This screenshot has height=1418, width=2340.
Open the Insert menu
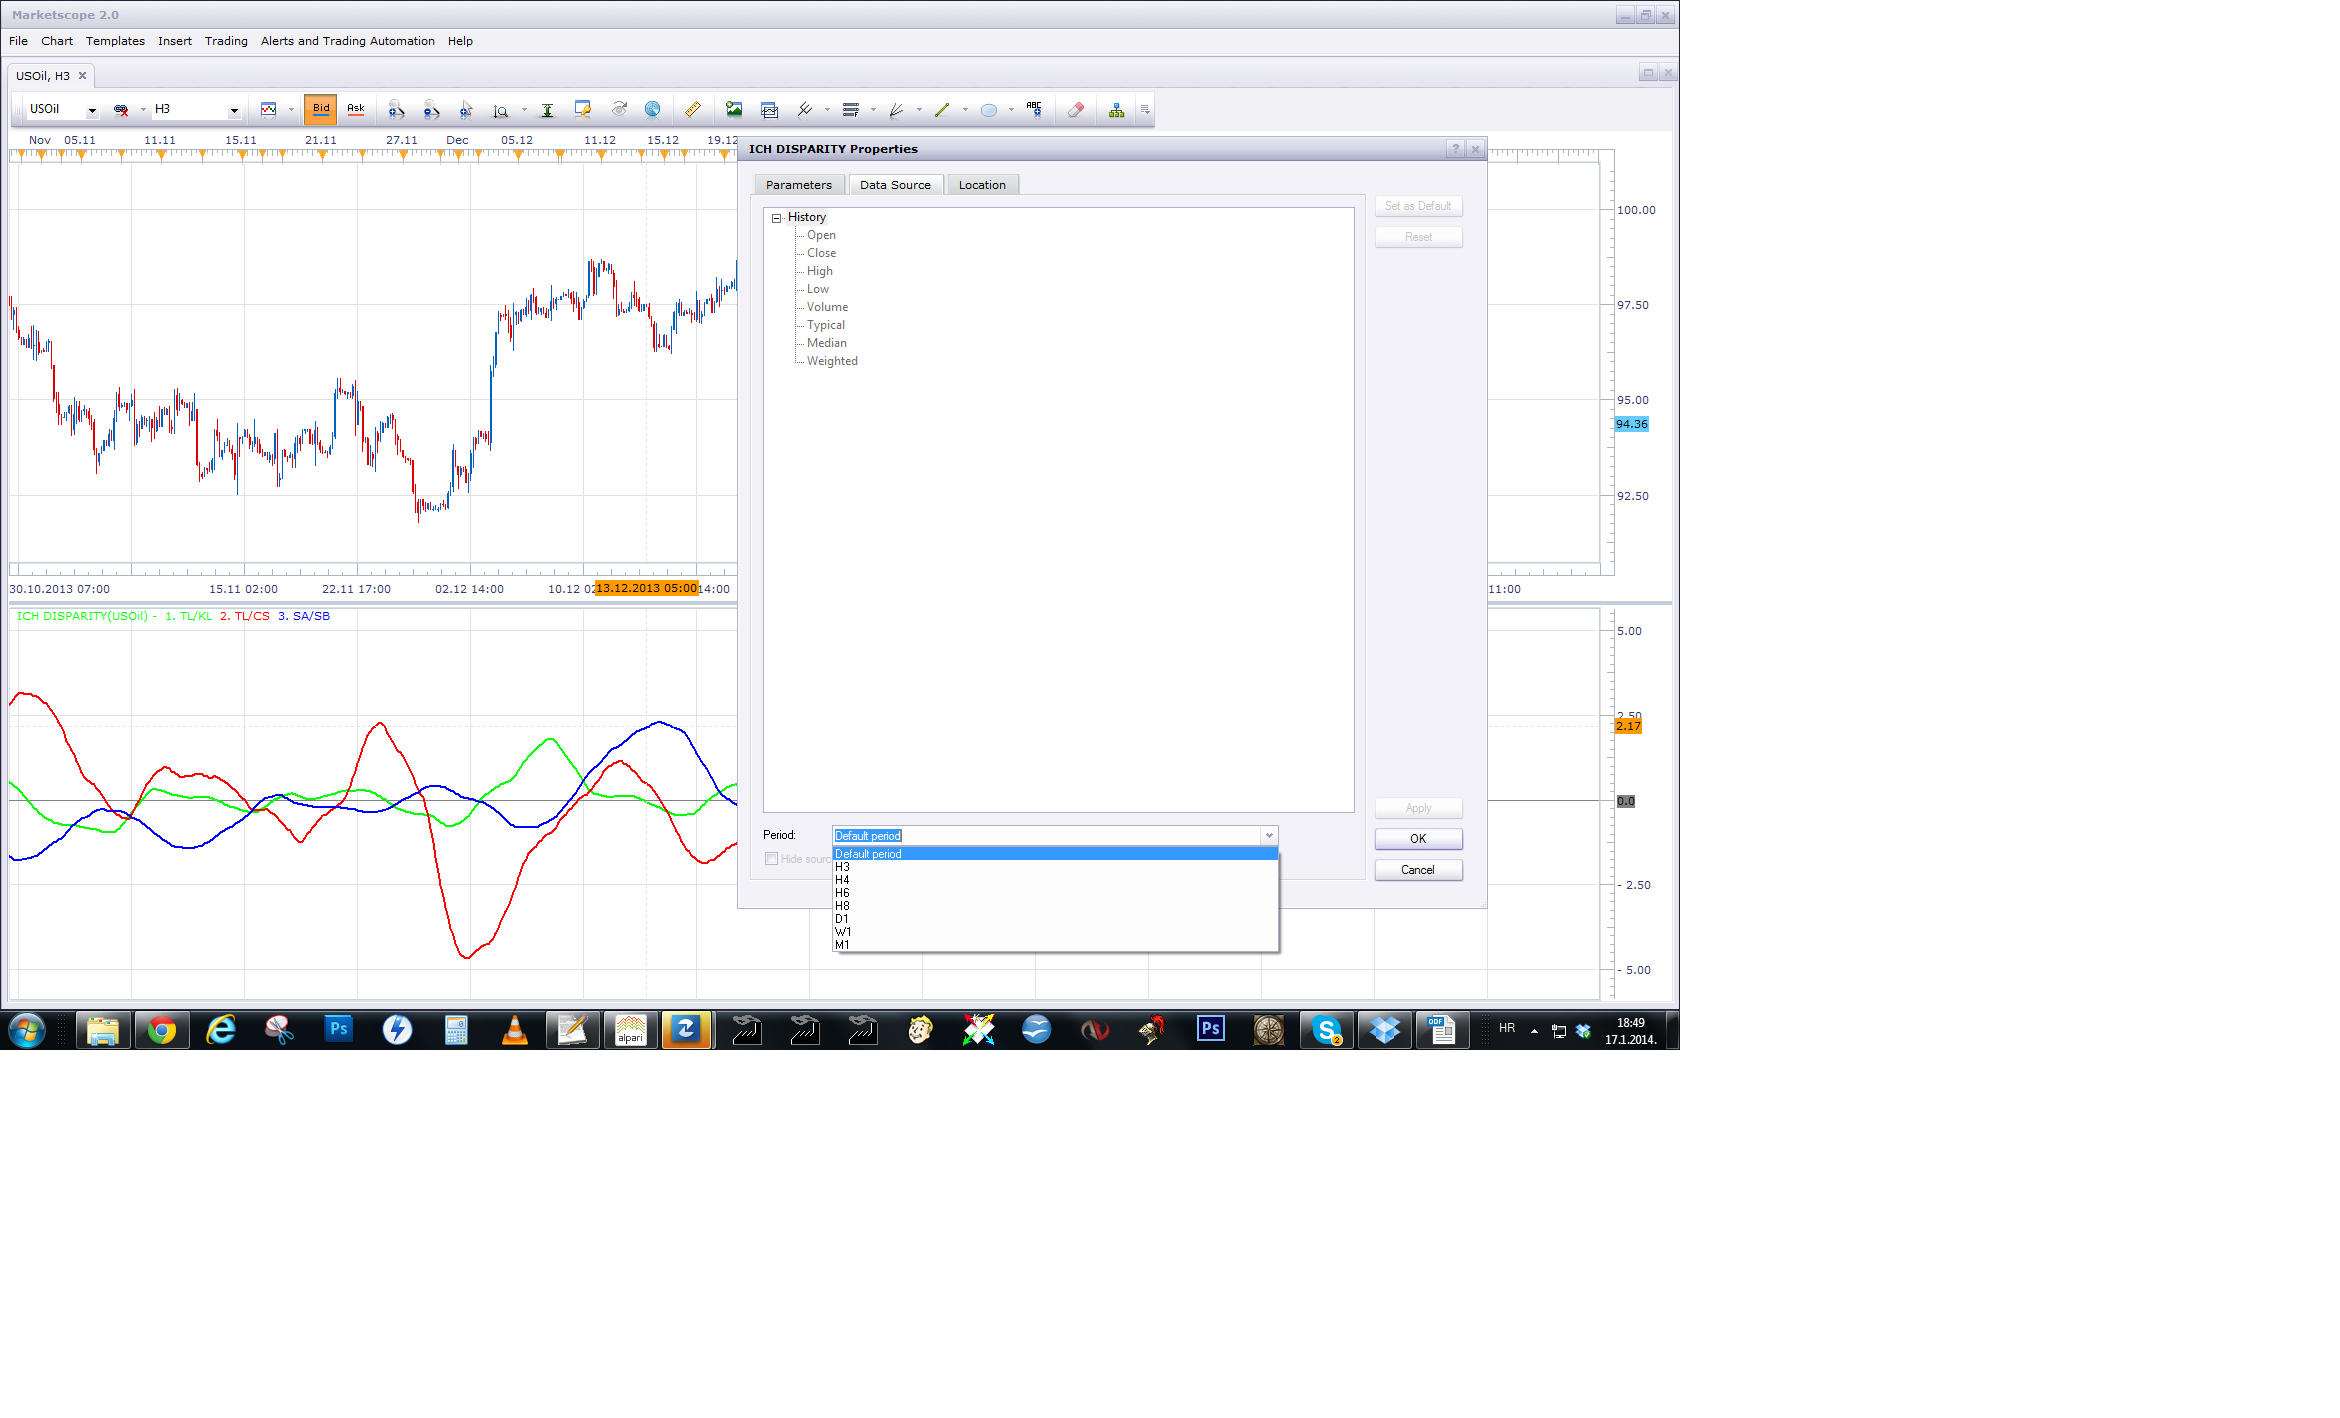click(175, 41)
